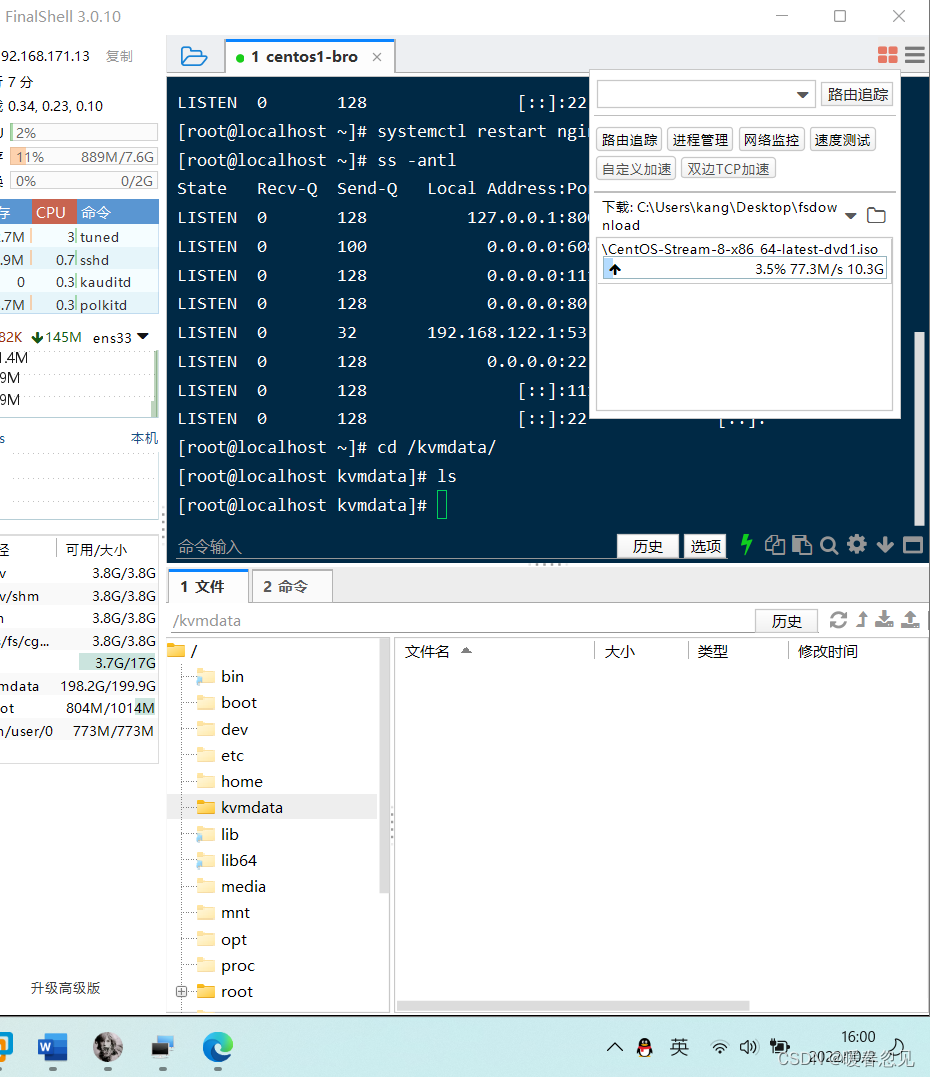Image resolution: width=930 pixels, height=1077 pixels.
Task: Open 网络监控 network monitor
Action: (x=771, y=140)
